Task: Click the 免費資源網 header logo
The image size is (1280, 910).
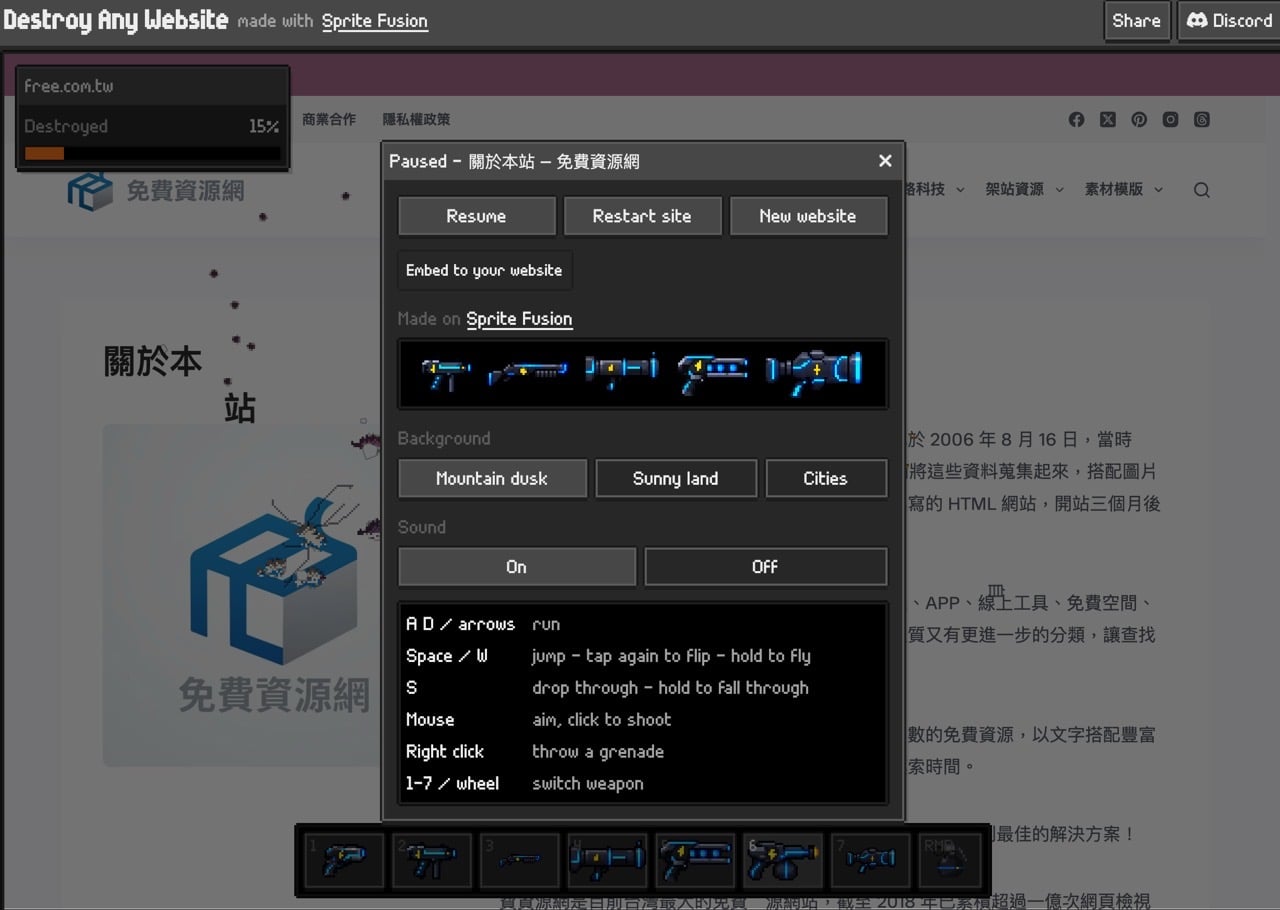Action: coord(156,190)
